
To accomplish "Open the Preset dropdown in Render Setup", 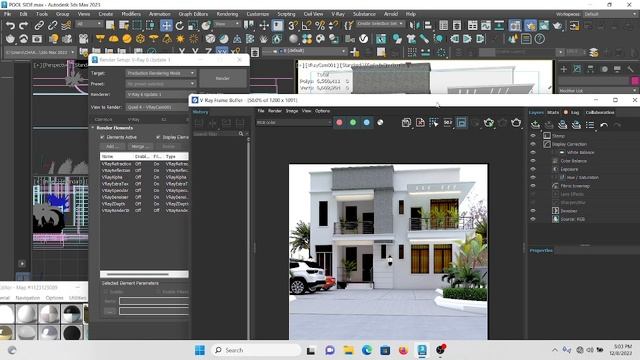I will point(161,84).
